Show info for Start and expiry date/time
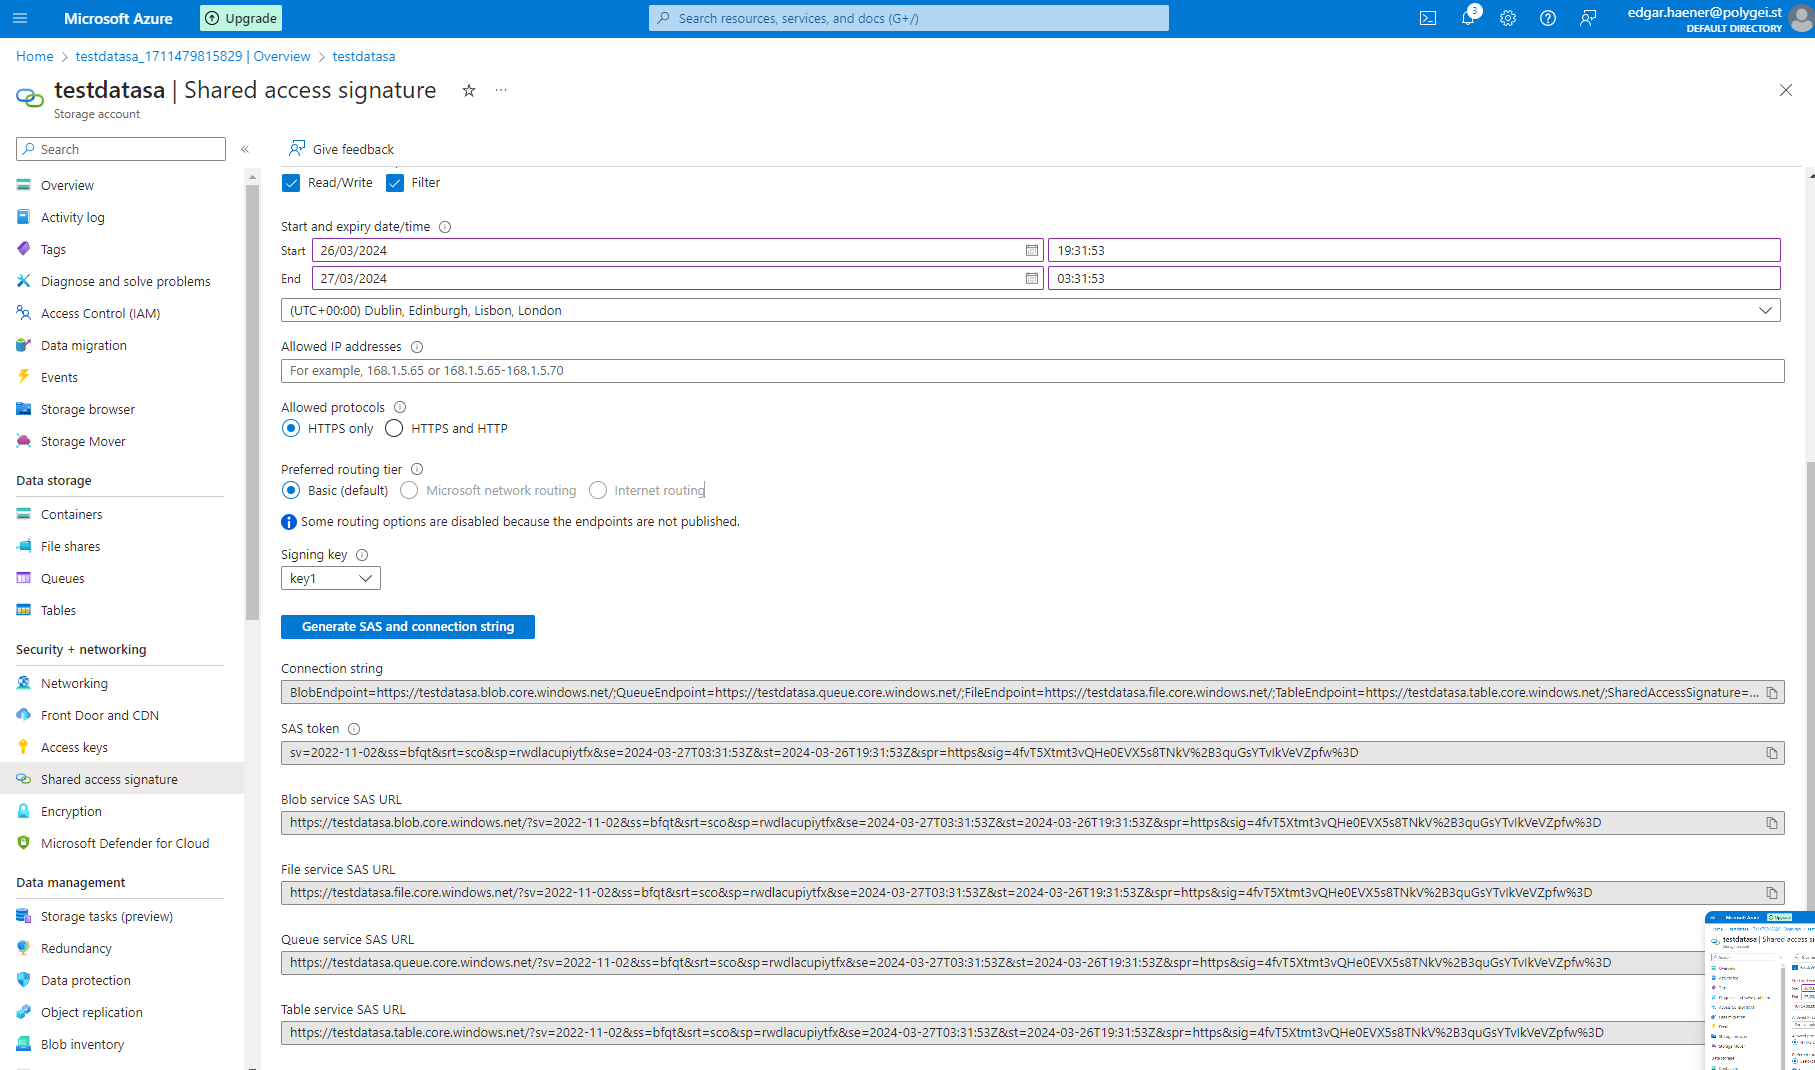 445,227
